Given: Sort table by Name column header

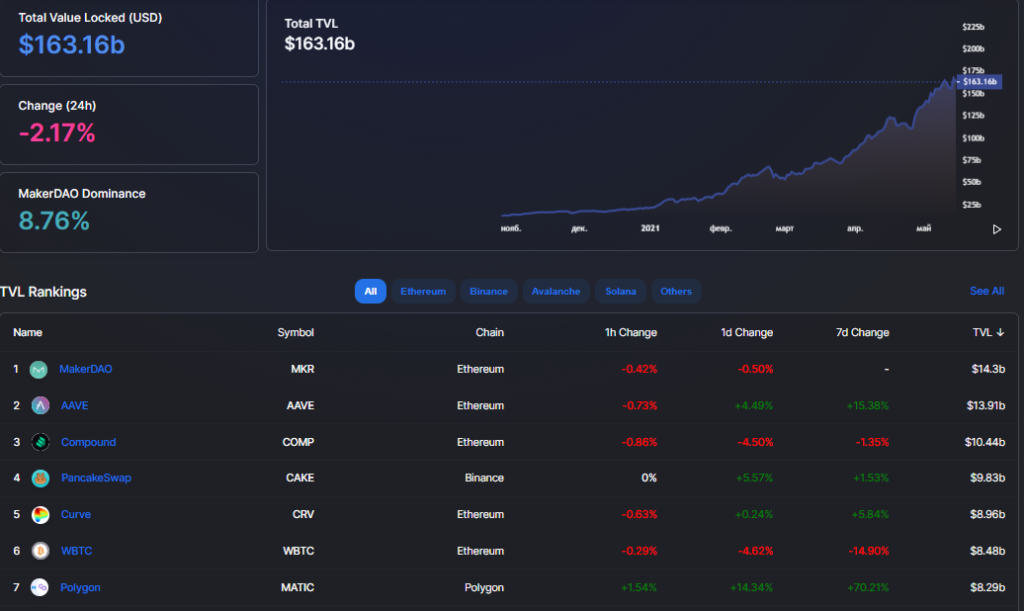Looking at the screenshot, I should (x=27, y=333).
